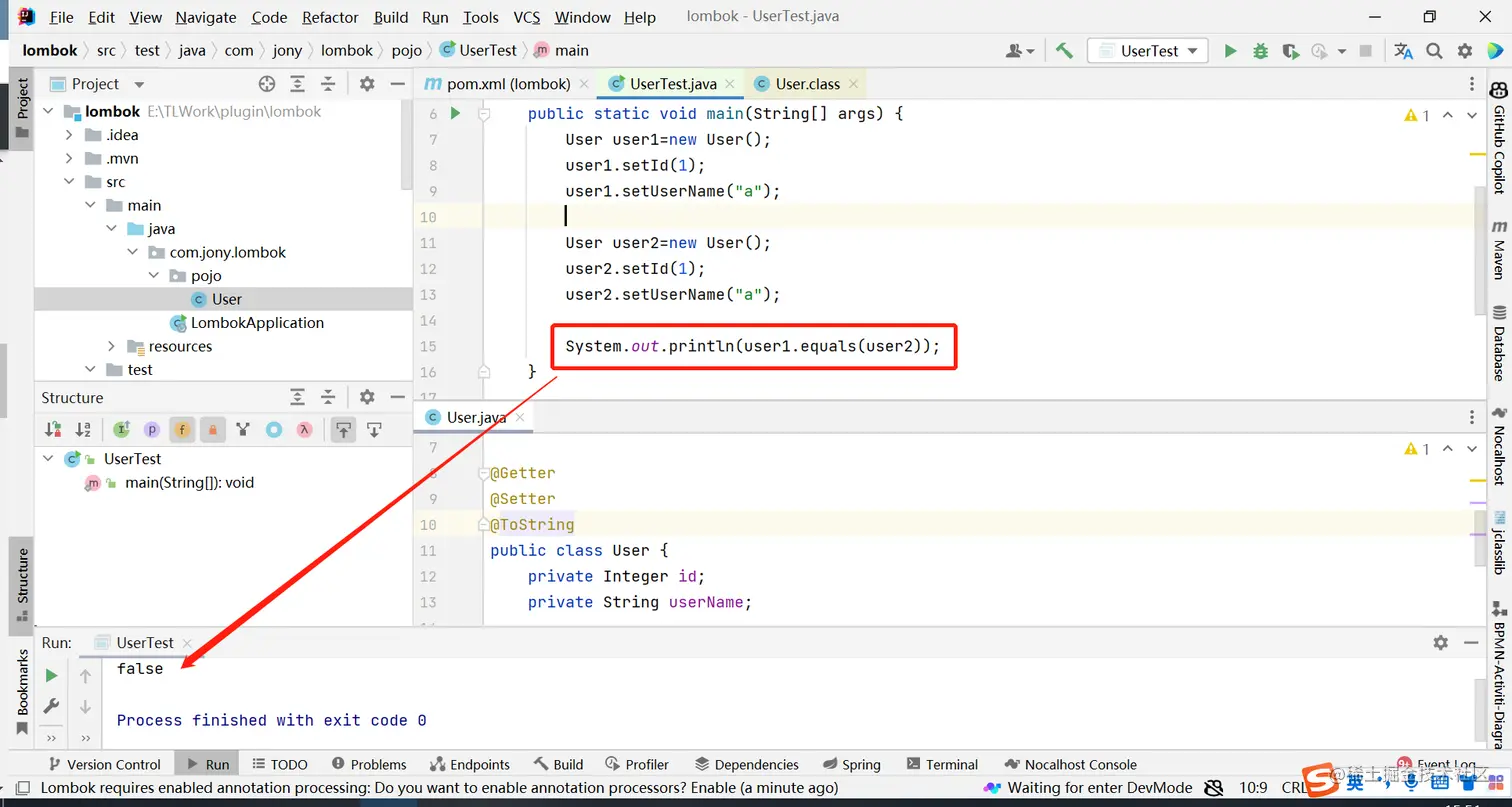Rerun UserTest from the Run panel
The width and height of the screenshot is (1512, 807).
(x=51, y=676)
